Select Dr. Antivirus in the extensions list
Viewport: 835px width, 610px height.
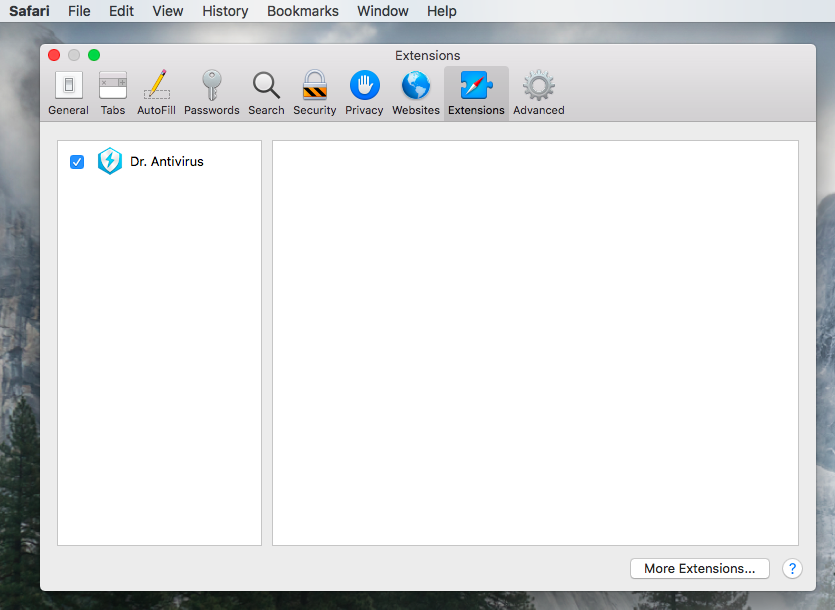coord(166,162)
